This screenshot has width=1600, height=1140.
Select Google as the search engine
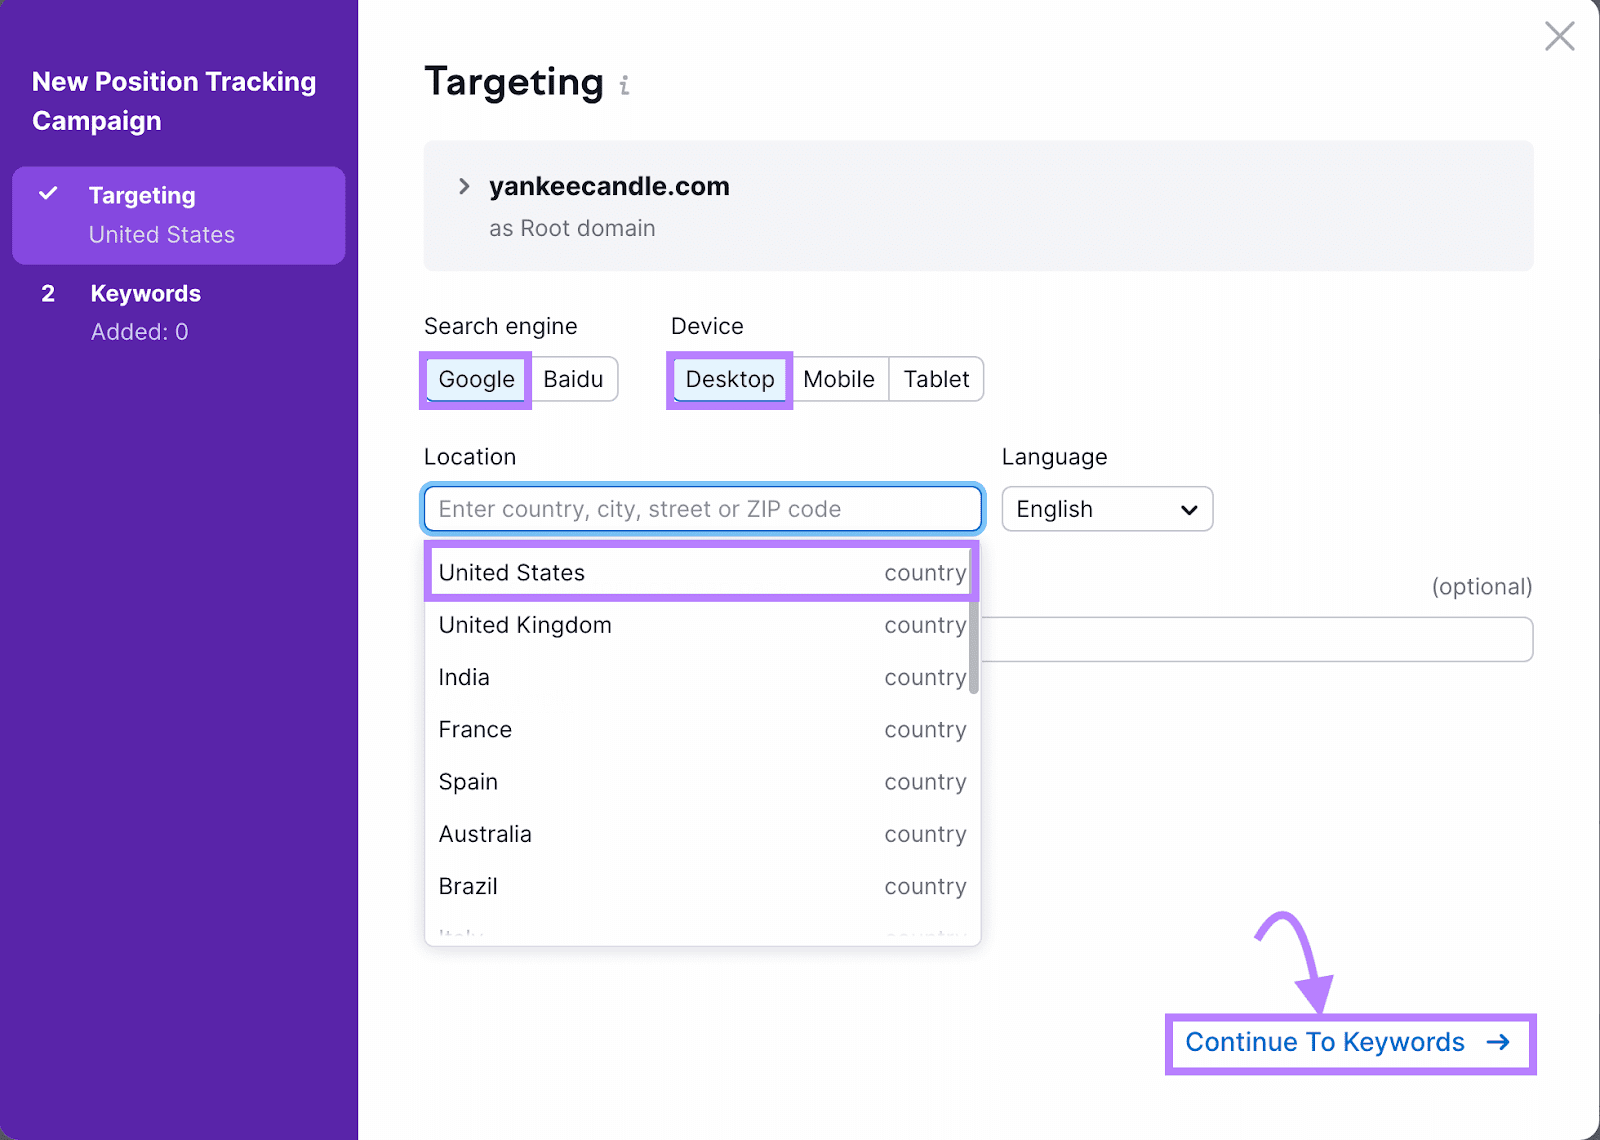pos(475,379)
